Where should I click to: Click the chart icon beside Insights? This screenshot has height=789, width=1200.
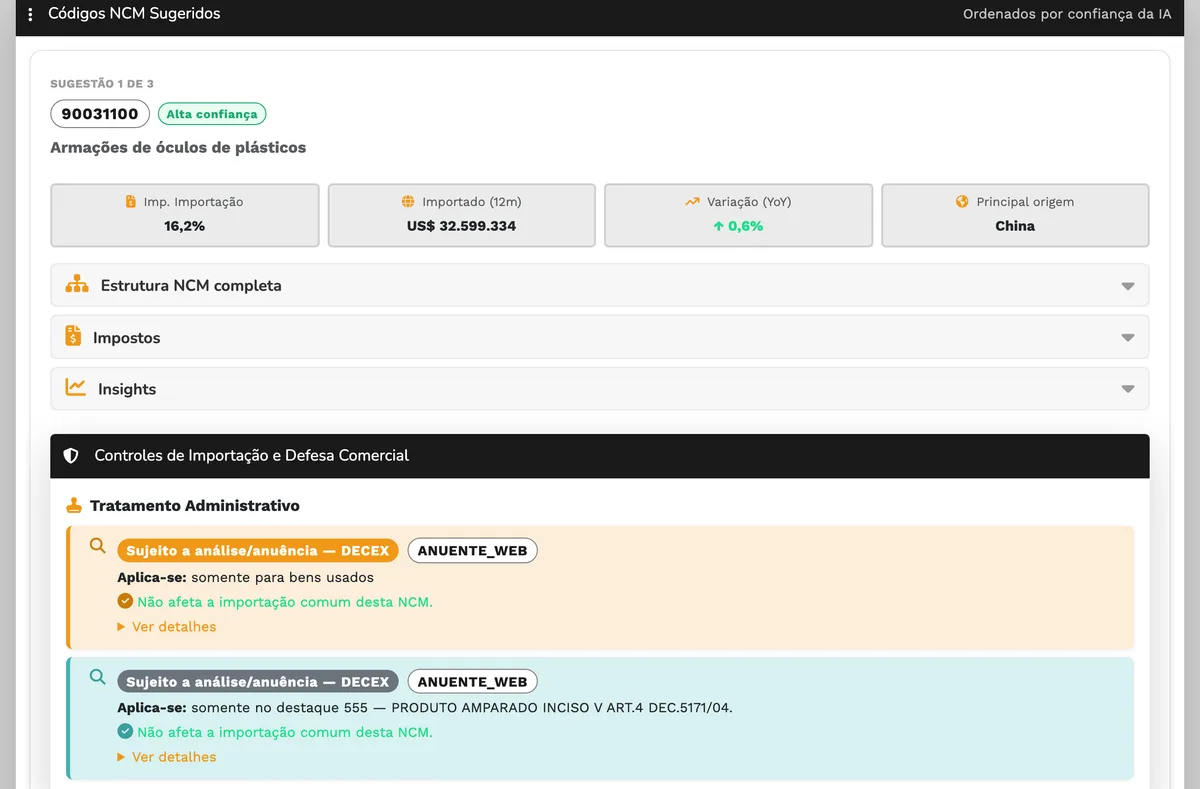coord(76,387)
